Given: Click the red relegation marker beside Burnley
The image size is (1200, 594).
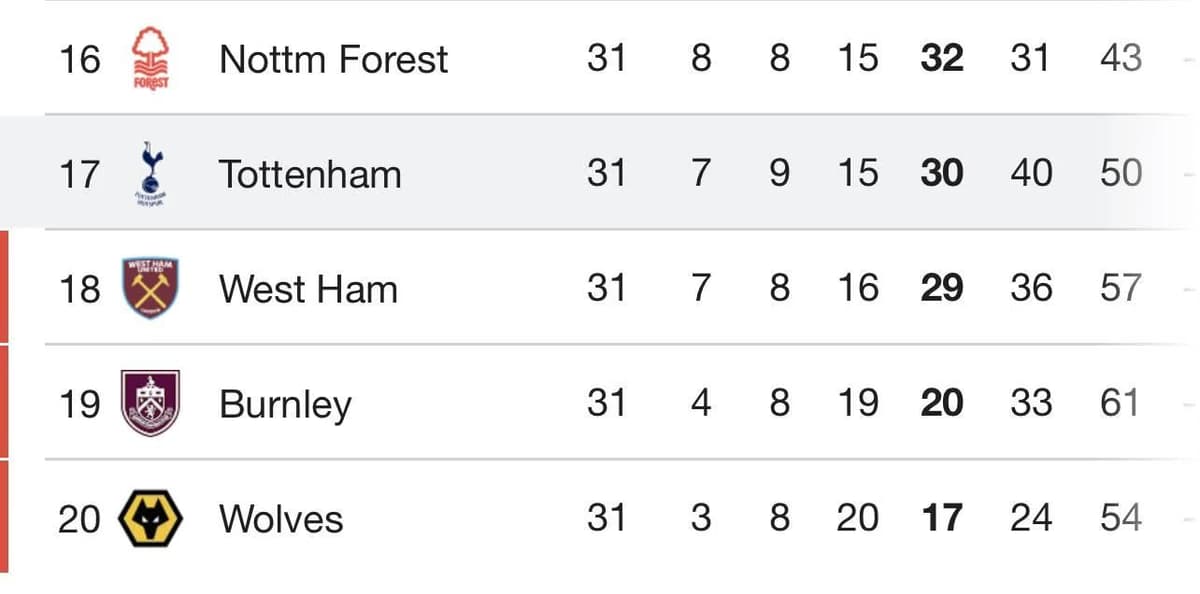Looking at the screenshot, I should [4, 403].
